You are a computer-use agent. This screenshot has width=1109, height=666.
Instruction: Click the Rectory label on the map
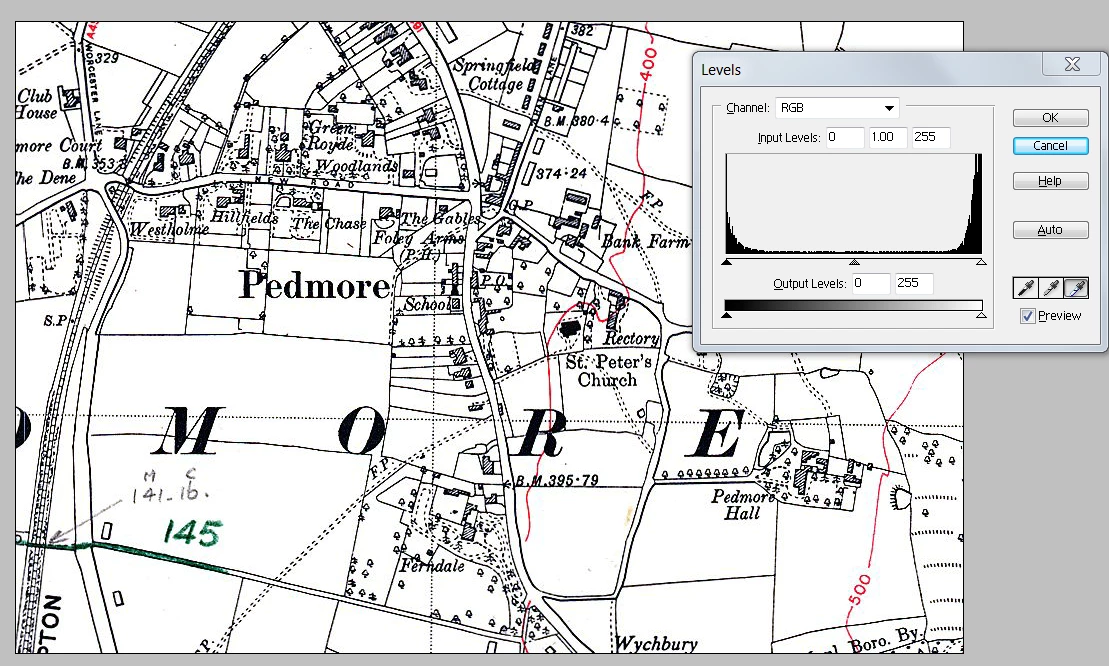(x=631, y=339)
